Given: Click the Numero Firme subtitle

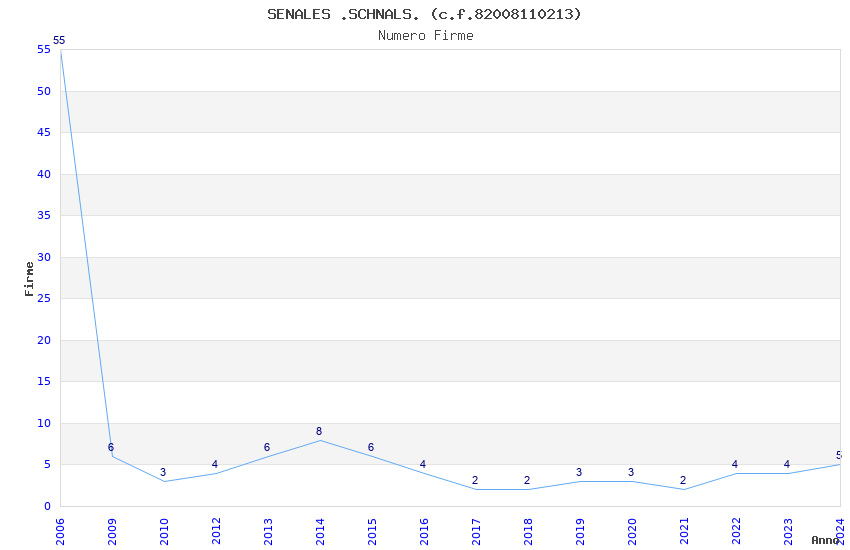Looking at the screenshot, I should point(425,35).
